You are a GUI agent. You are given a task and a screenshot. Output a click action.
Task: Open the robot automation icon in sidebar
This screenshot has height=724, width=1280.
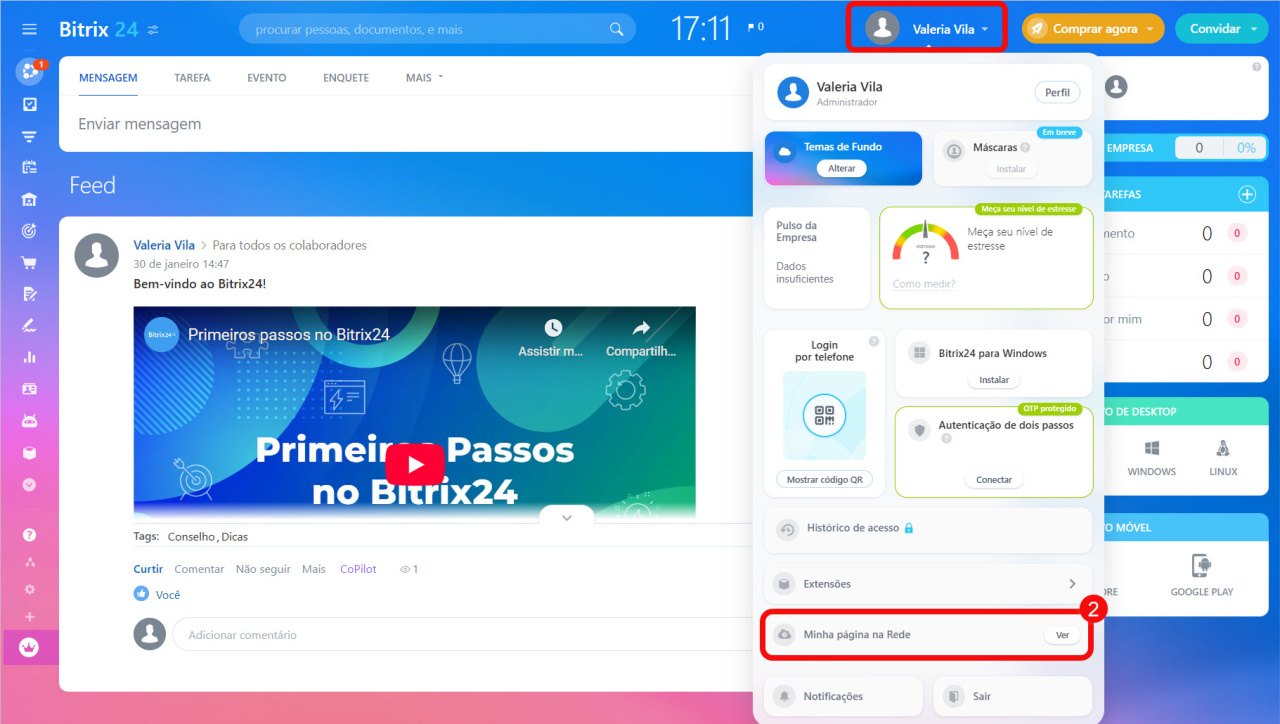coord(30,421)
